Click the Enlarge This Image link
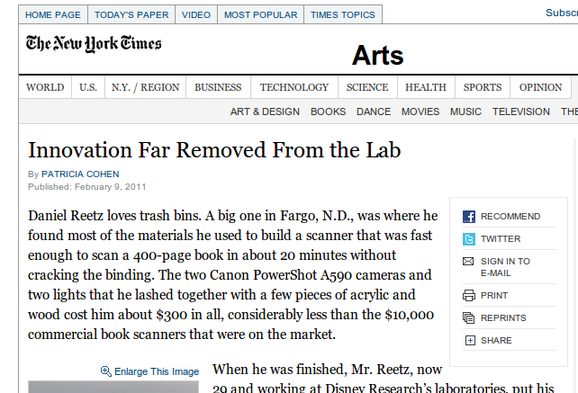The height and width of the screenshot is (393, 578). [x=156, y=371]
